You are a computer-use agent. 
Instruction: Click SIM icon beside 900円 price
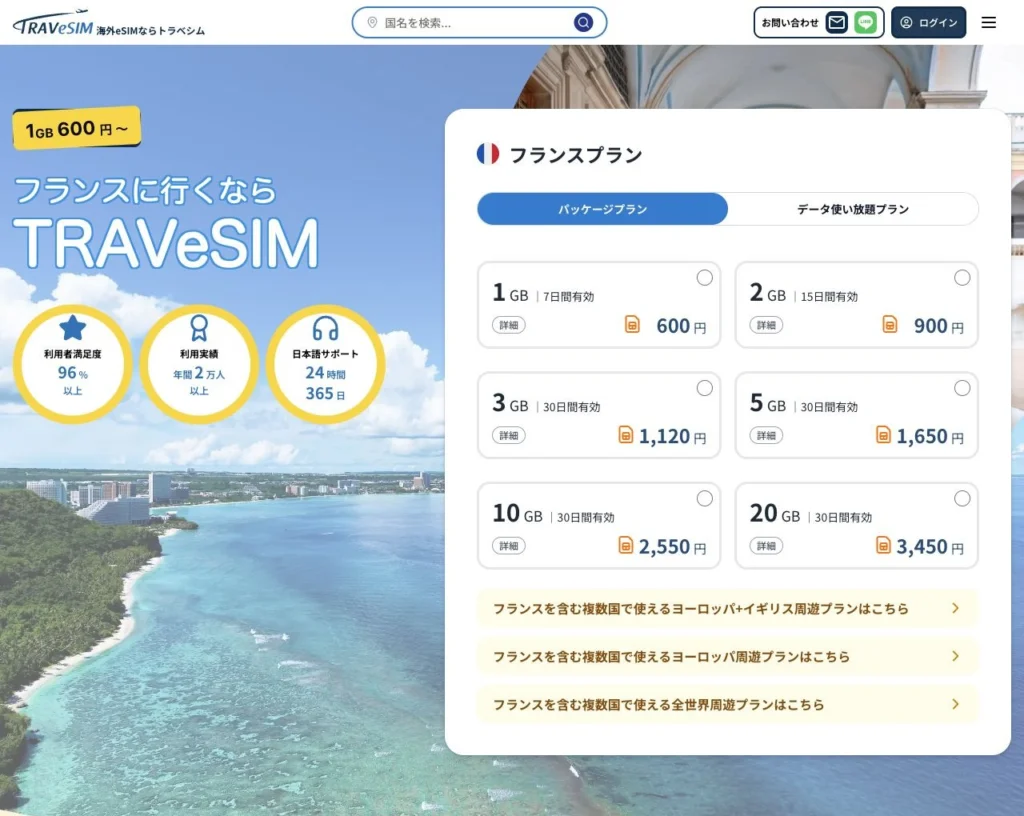889,324
